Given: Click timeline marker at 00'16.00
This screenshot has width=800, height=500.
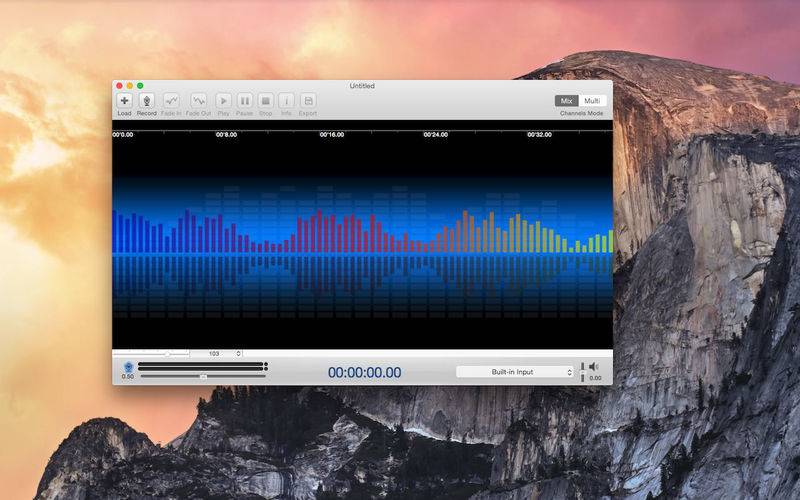Looking at the screenshot, I should coord(332,135).
